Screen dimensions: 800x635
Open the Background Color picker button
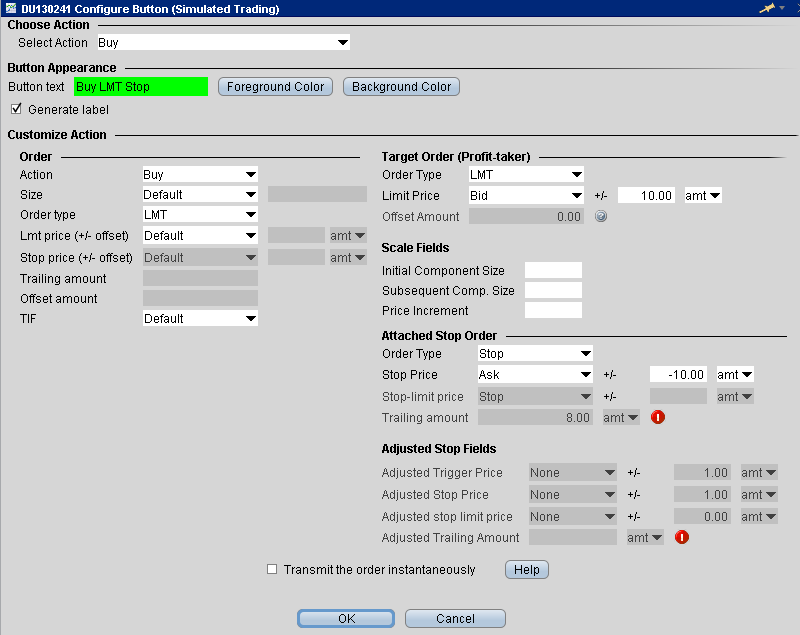401,87
